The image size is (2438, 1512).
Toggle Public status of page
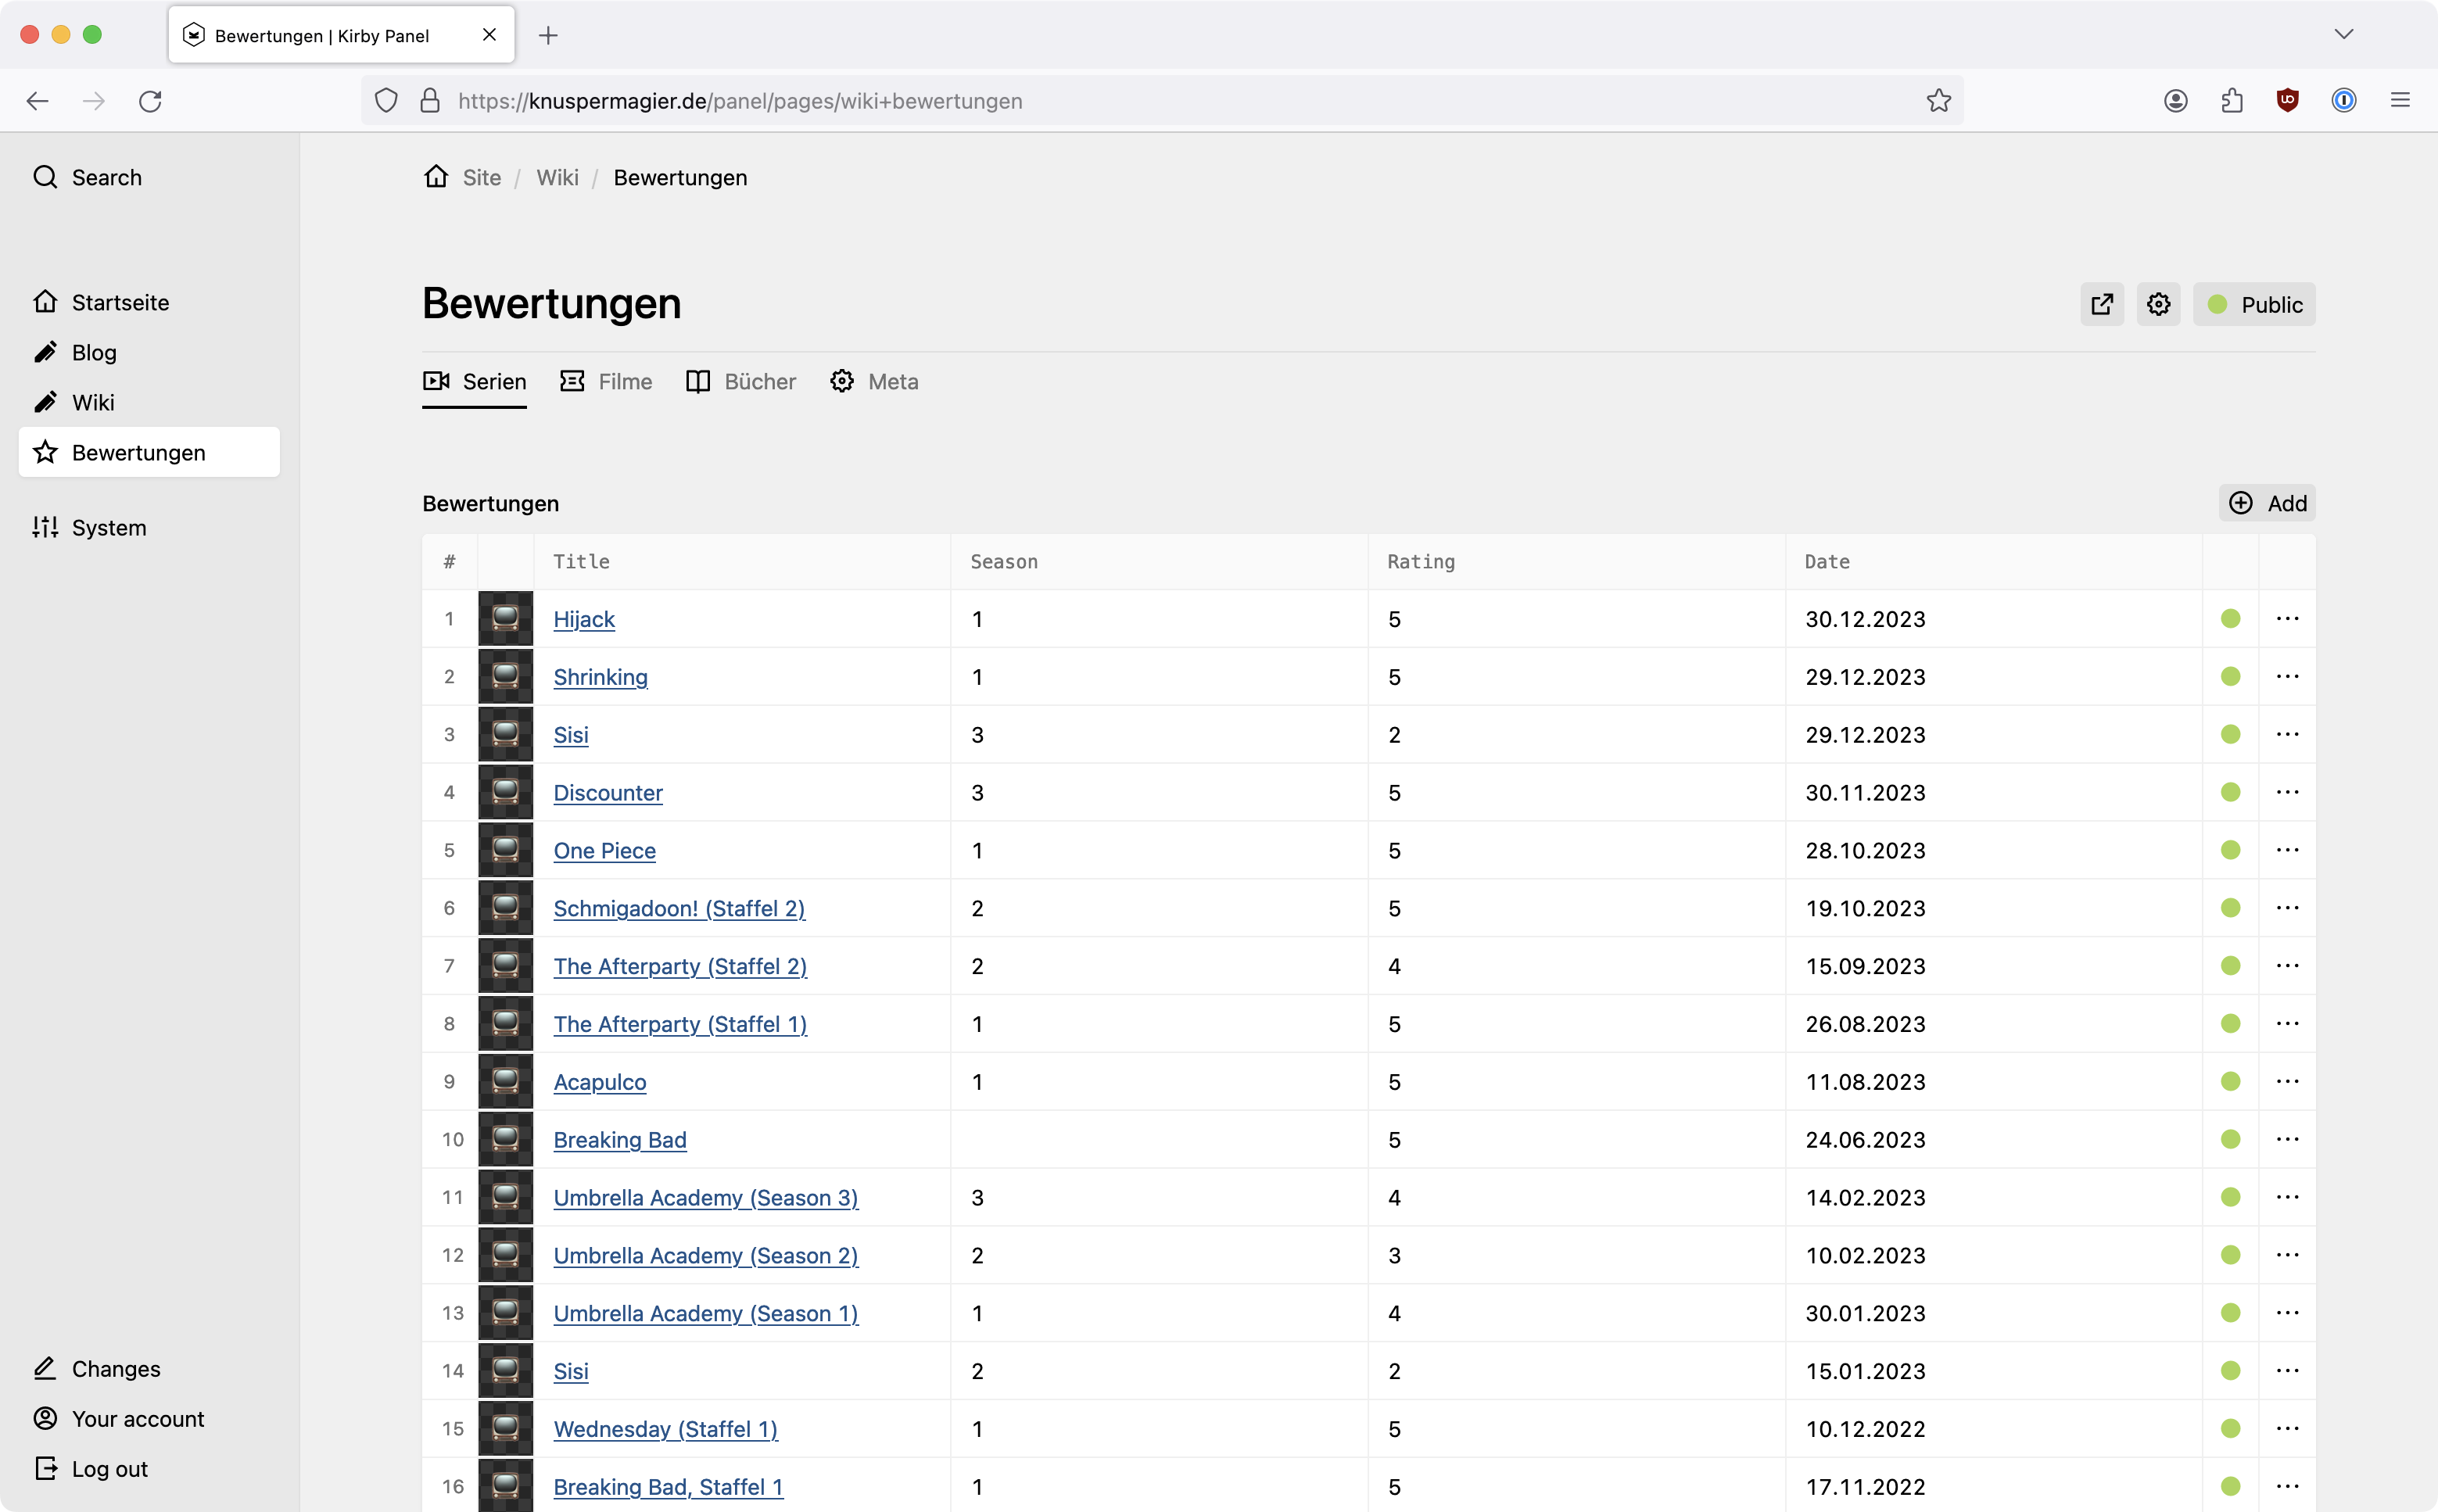pos(2254,304)
